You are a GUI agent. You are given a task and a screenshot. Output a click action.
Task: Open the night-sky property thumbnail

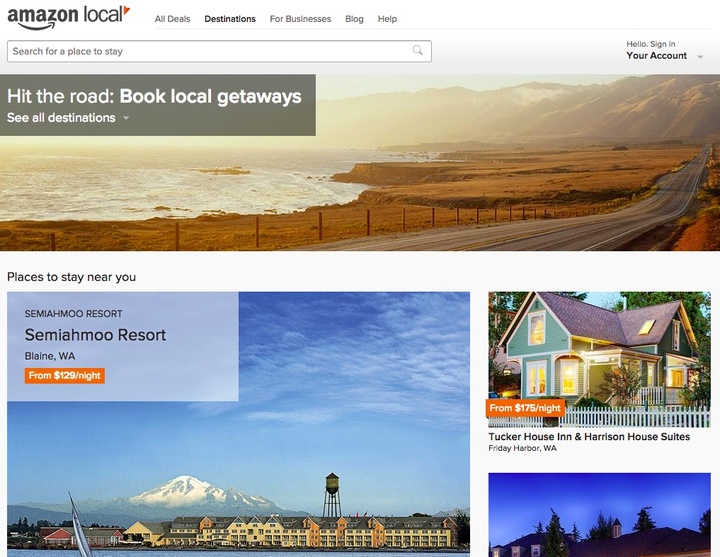599,515
